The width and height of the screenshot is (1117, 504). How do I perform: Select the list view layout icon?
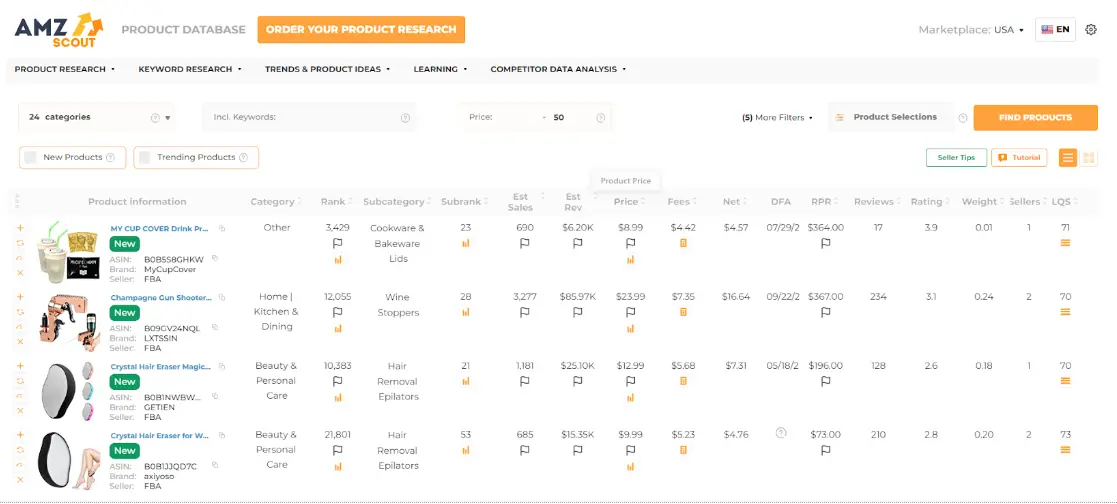coord(1068,158)
